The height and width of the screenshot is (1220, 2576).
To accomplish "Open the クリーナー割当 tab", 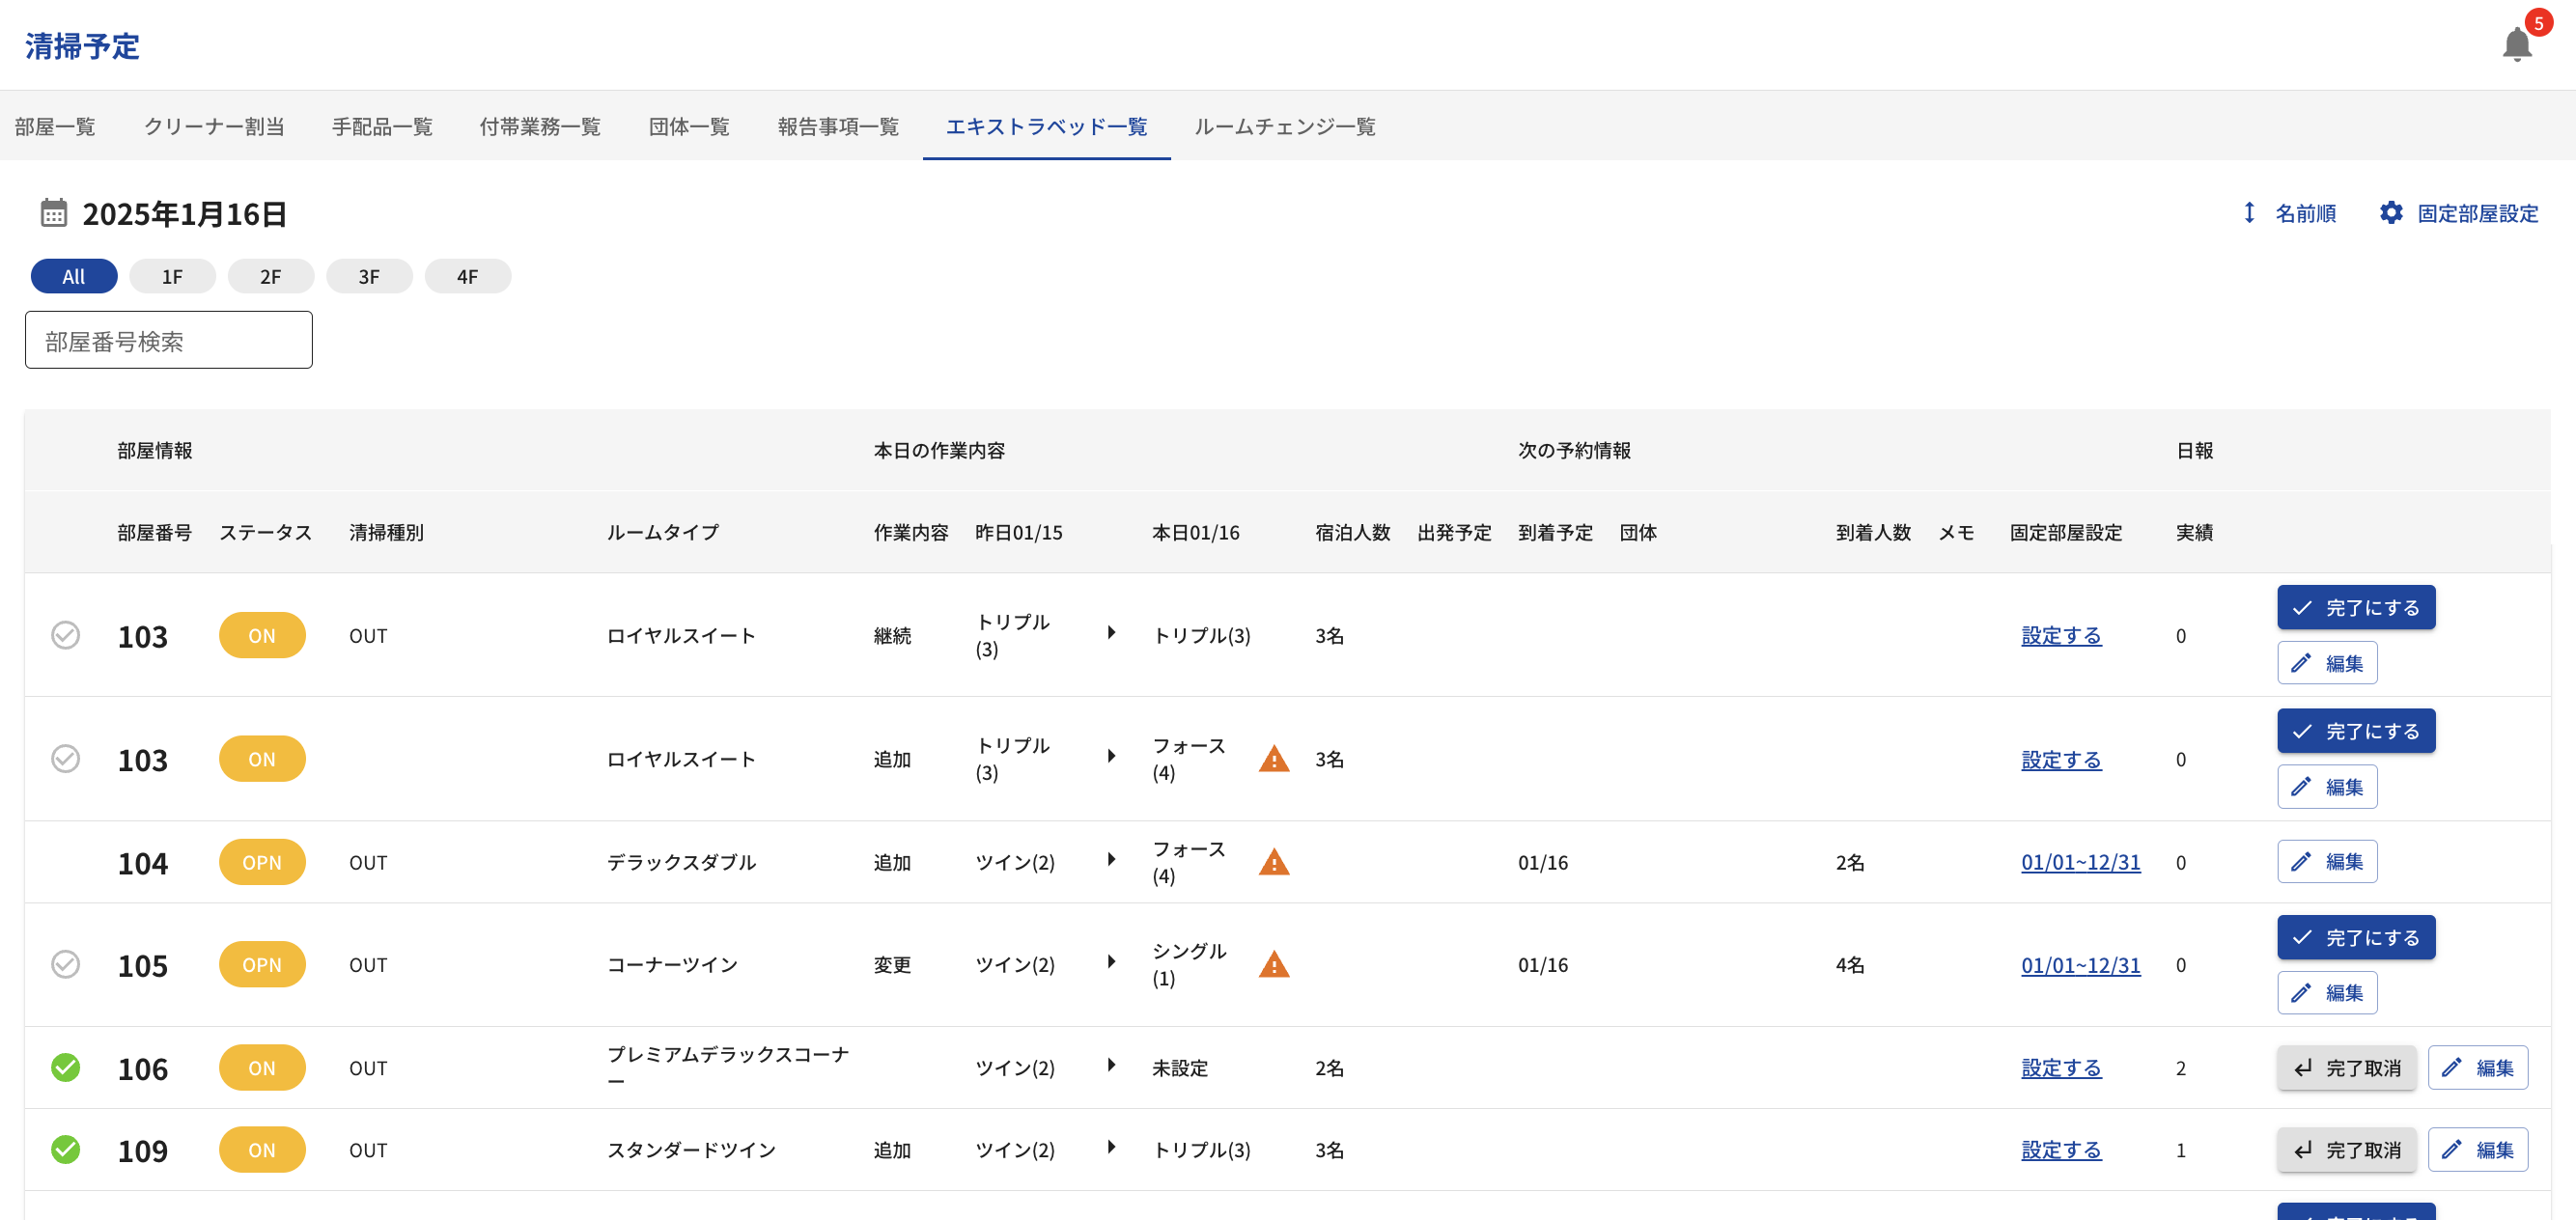I will pyautogui.click(x=214, y=126).
